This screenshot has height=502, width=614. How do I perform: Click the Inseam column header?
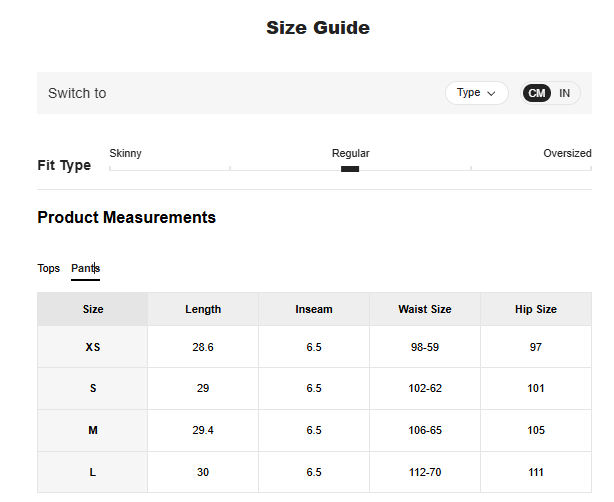click(314, 309)
